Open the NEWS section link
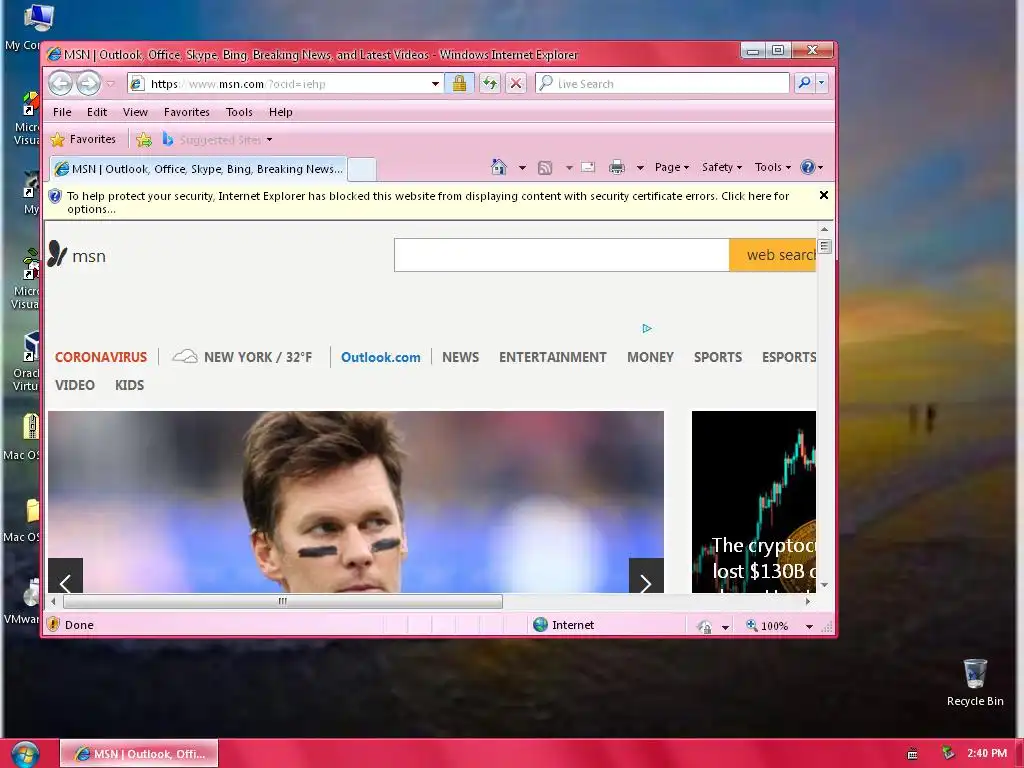1024x768 pixels. [x=460, y=357]
